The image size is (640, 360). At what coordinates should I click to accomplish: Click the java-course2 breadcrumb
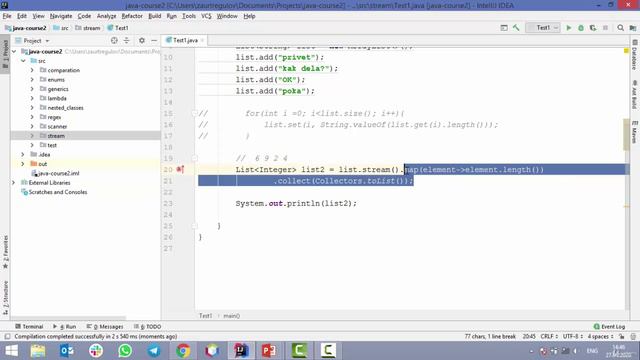click(26, 28)
